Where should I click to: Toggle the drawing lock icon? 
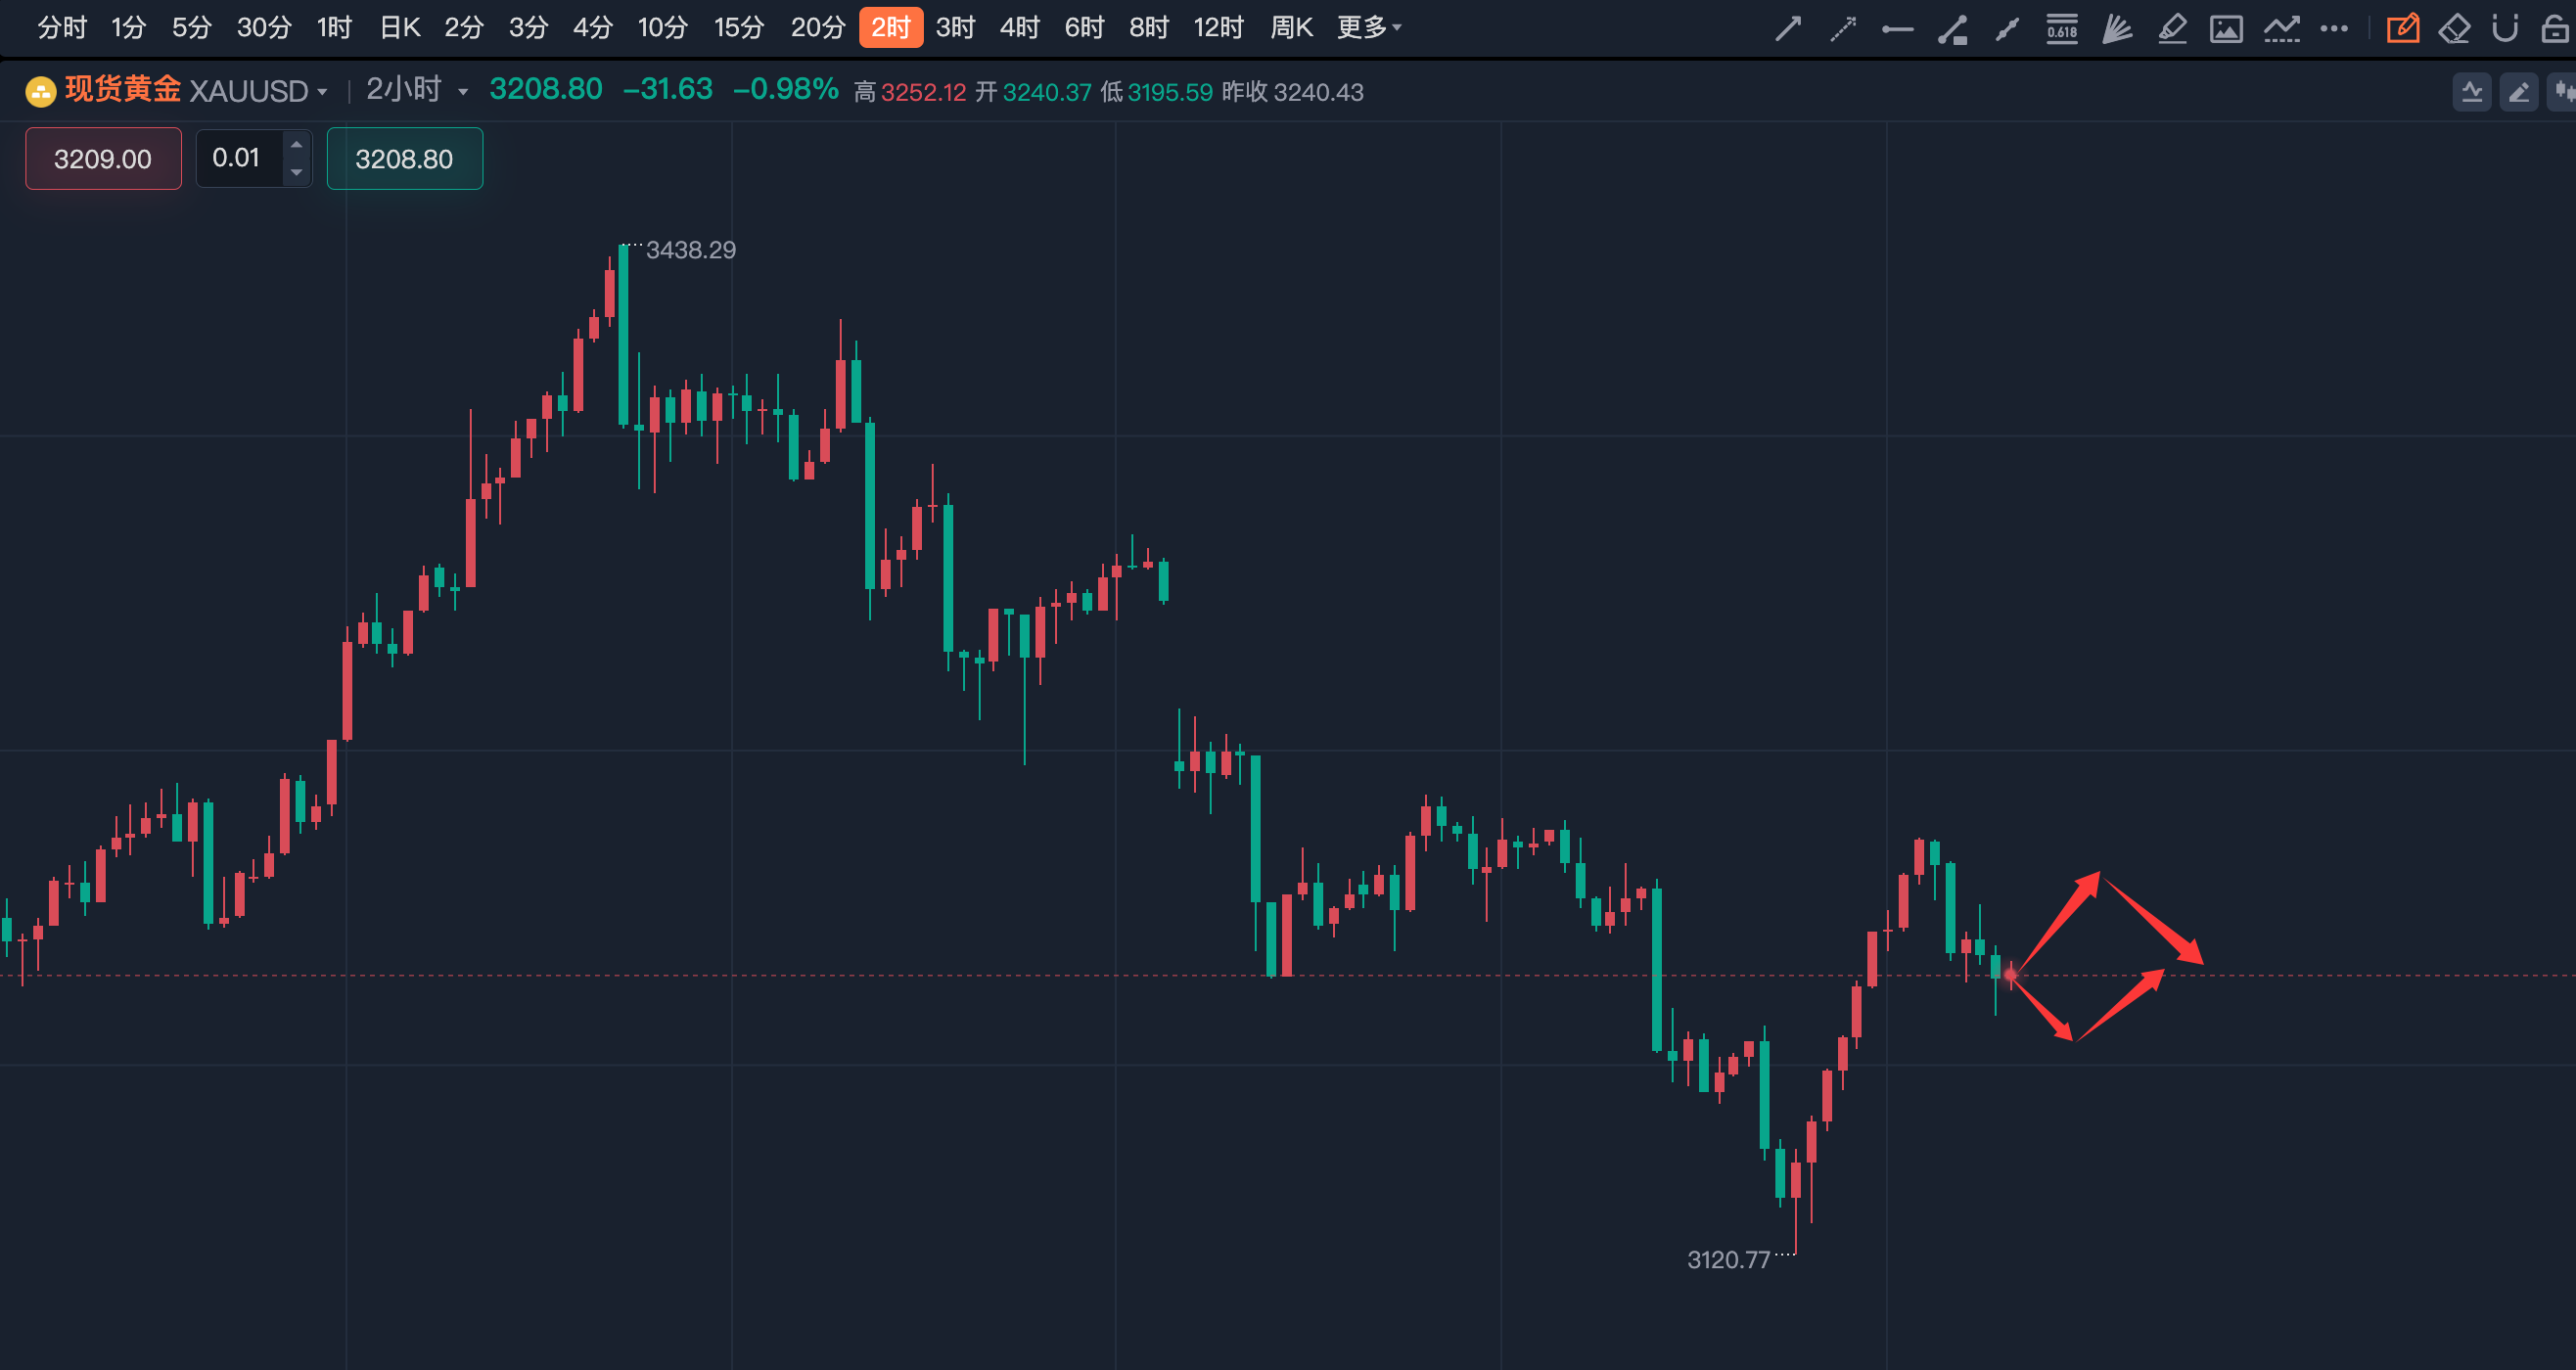[2555, 28]
